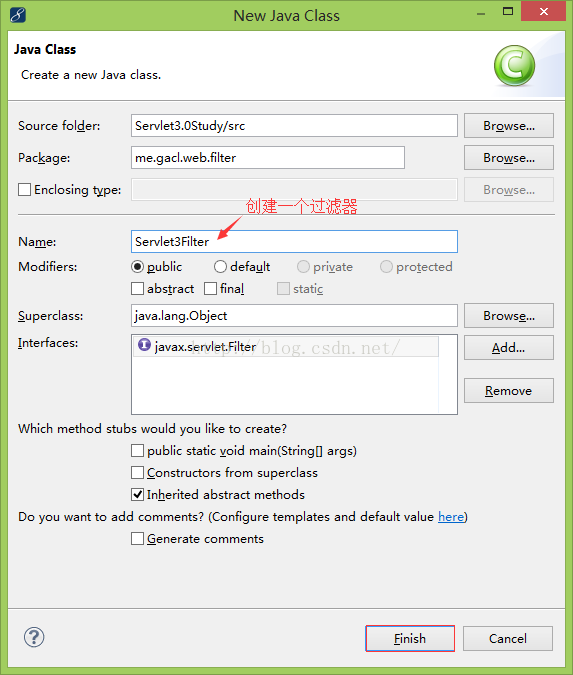Click the Add... interfaces button

pyautogui.click(x=509, y=348)
